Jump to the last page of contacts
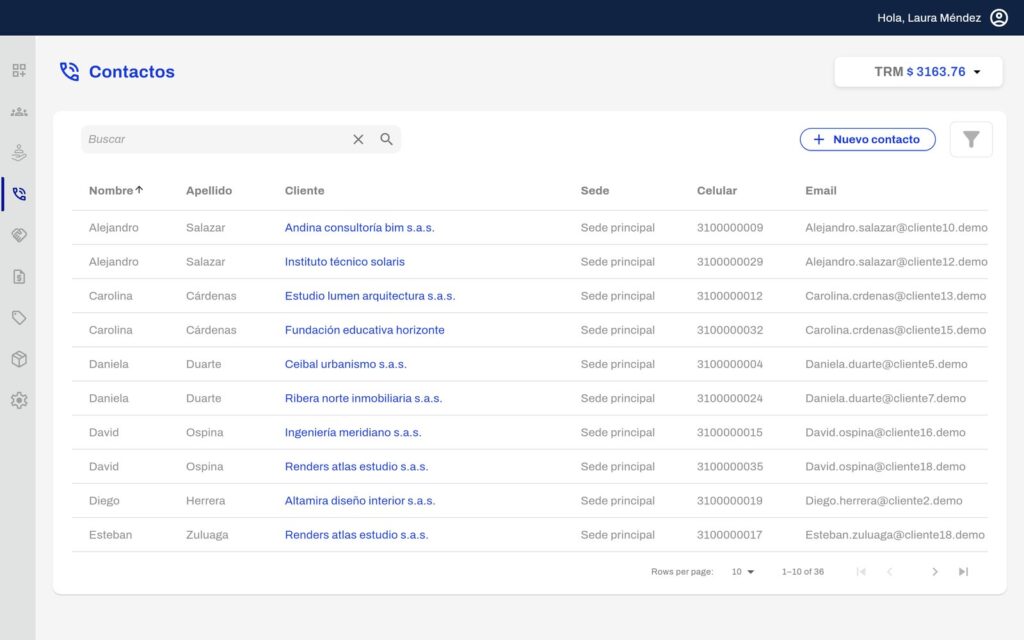Screen dimensions: 1024x640 963,571
